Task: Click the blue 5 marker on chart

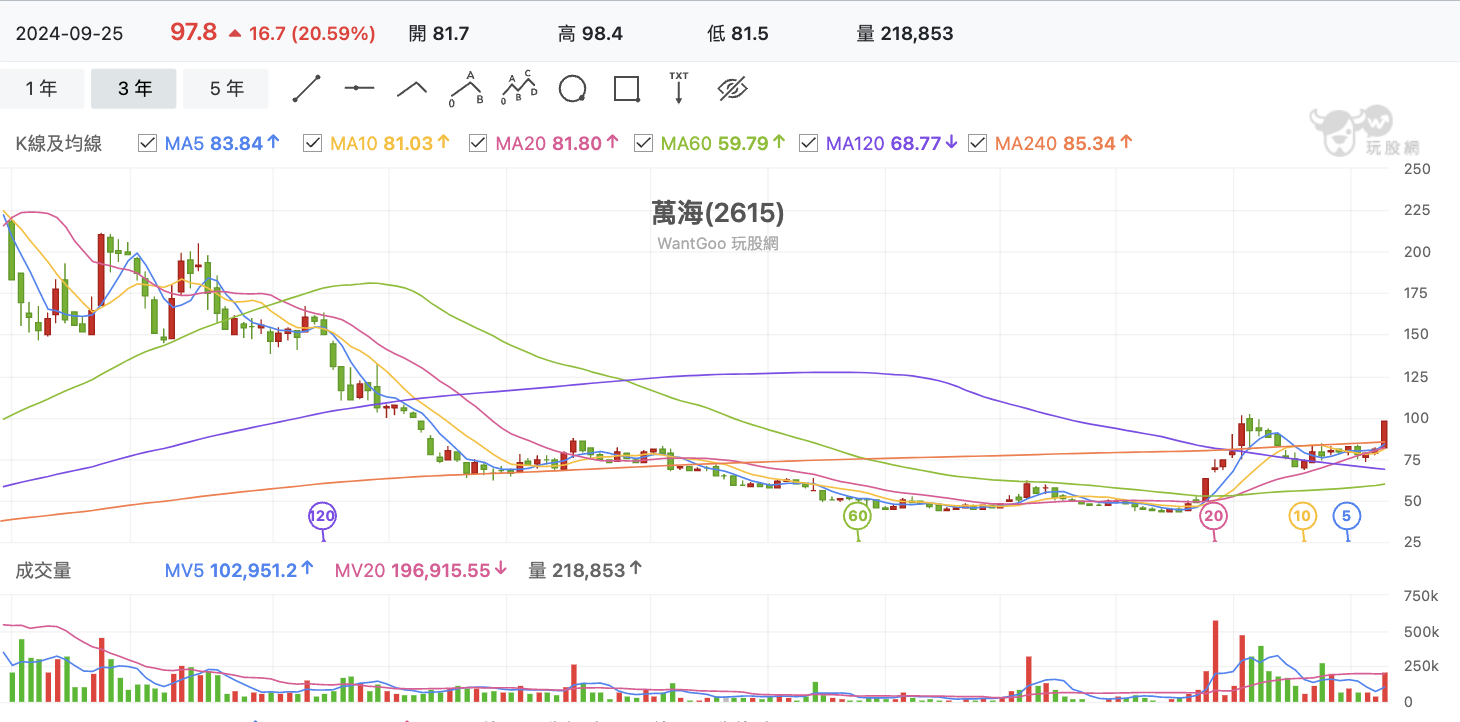Action: tap(1347, 517)
